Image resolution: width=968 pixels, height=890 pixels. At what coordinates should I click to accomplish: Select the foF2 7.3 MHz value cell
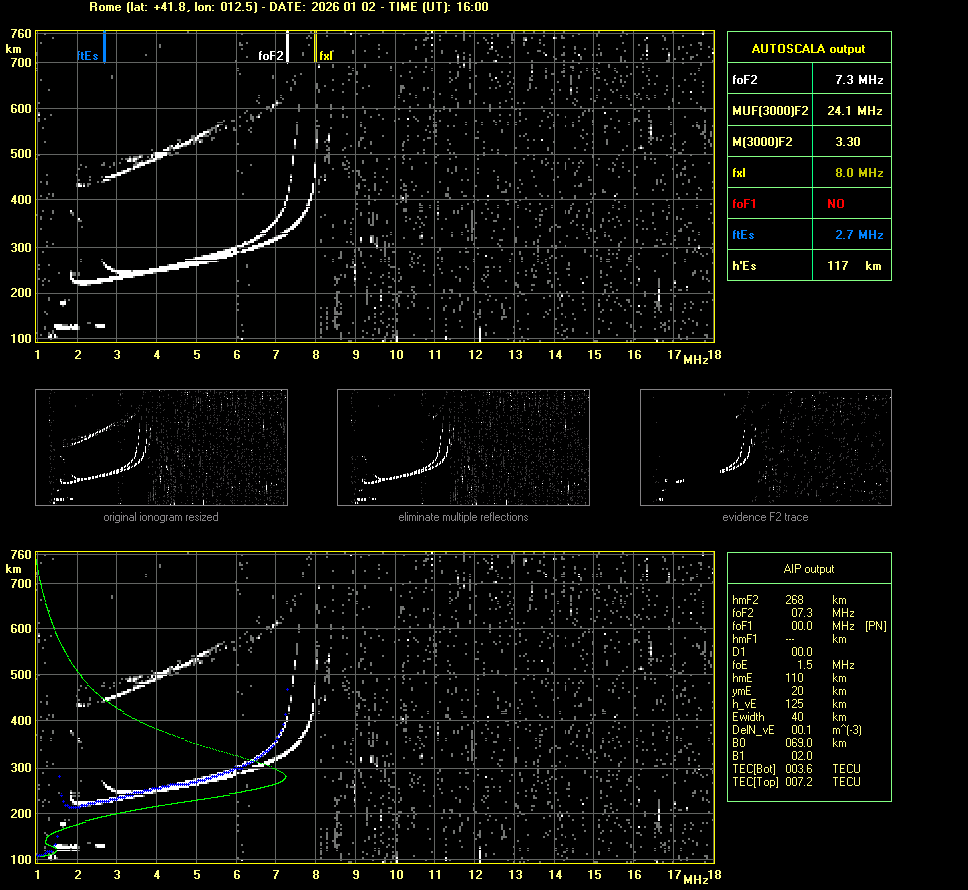click(859, 79)
